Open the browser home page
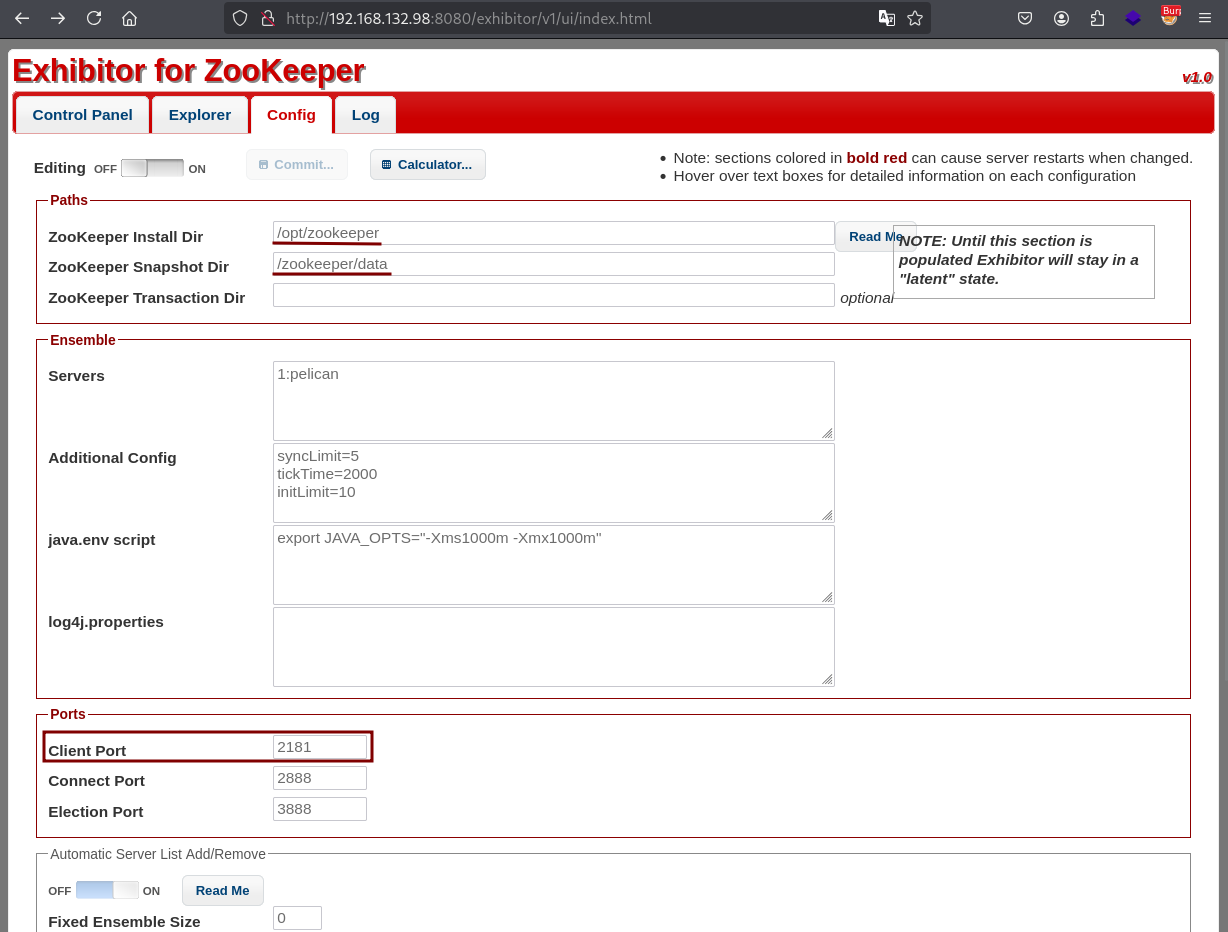 click(x=129, y=18)
